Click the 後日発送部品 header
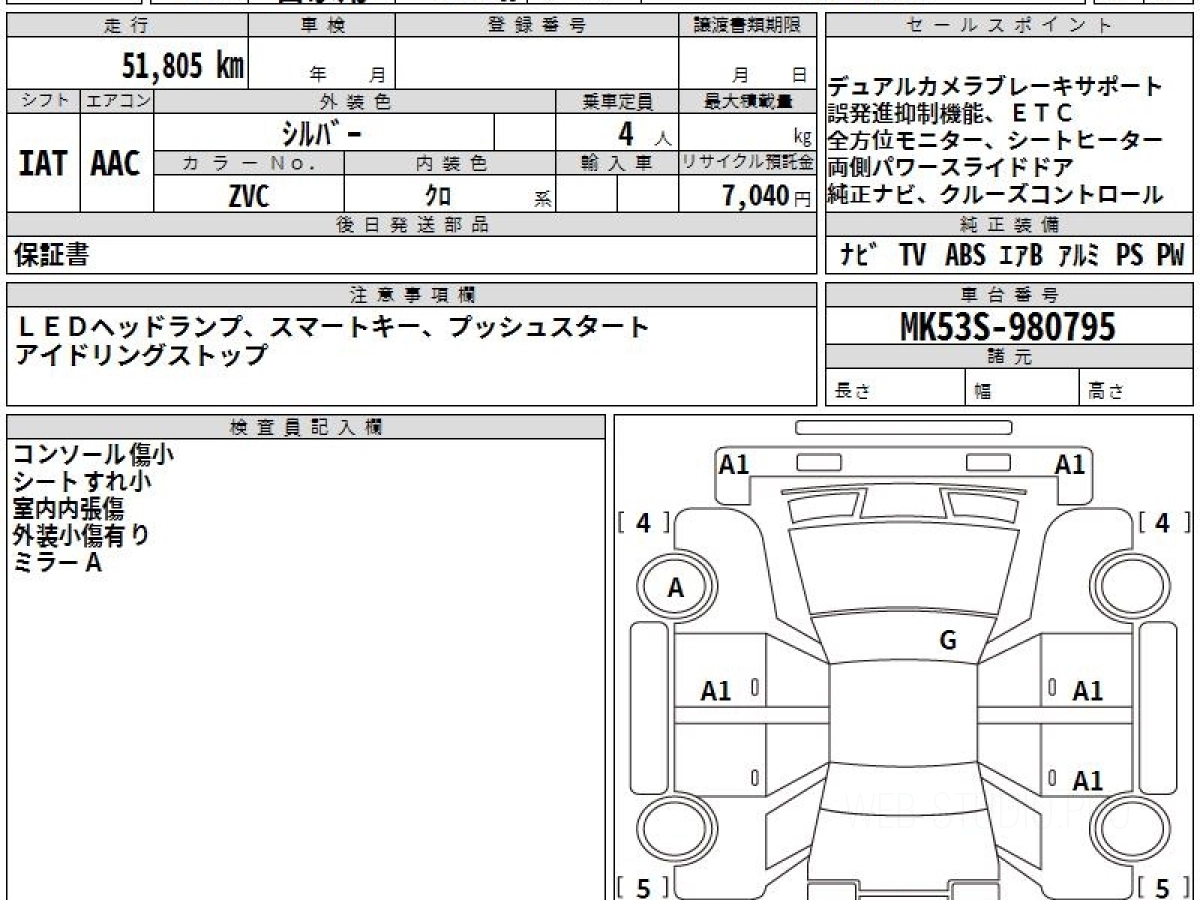This screenshot has height=900, width=1200. point(412,225)
